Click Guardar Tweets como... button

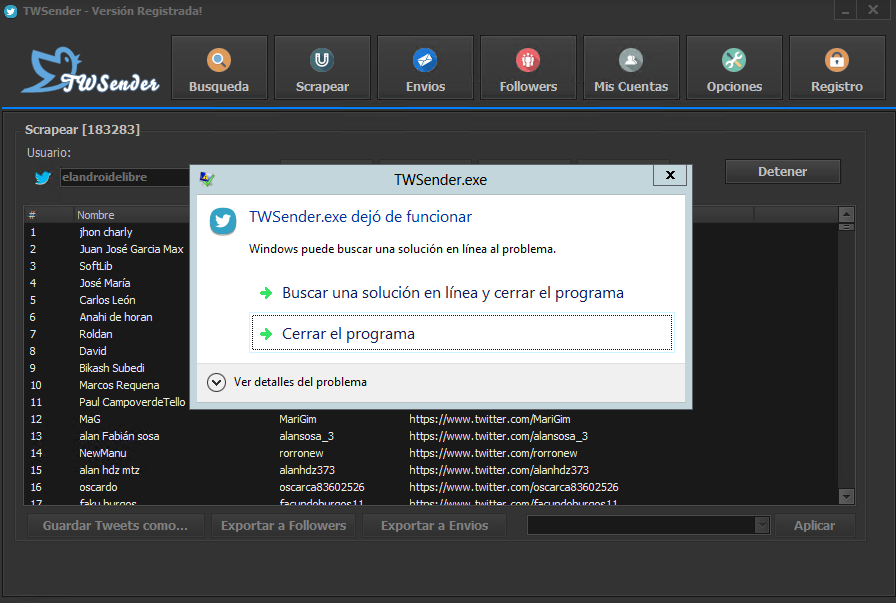115,525
